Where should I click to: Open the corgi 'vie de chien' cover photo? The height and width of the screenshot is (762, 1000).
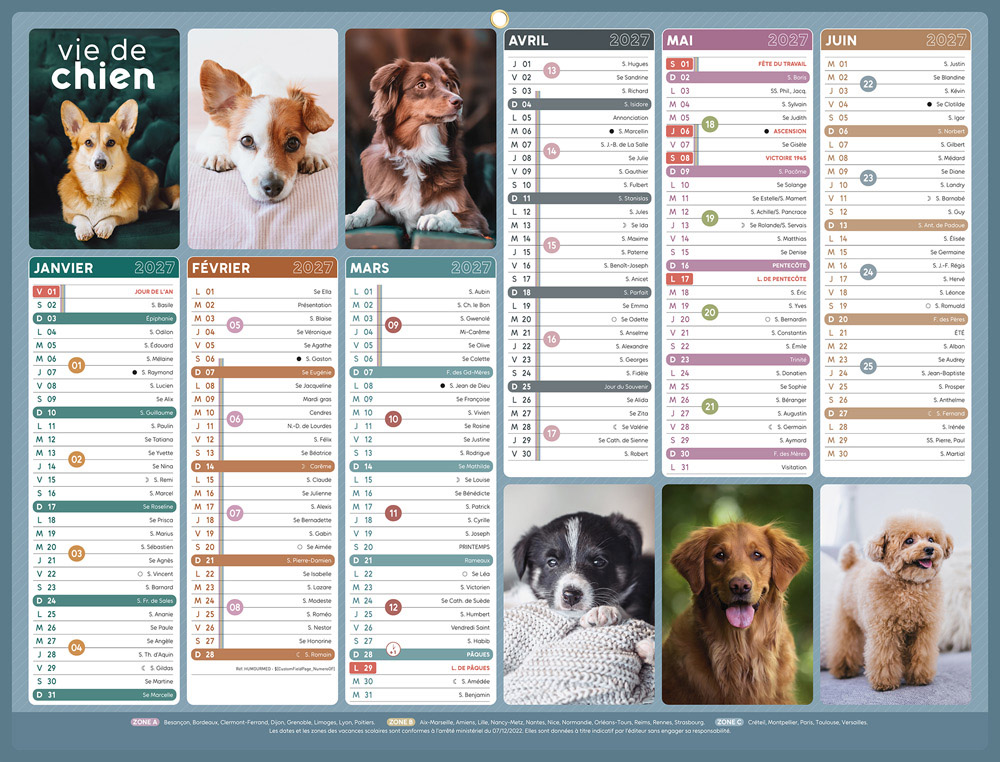point(104,138)
